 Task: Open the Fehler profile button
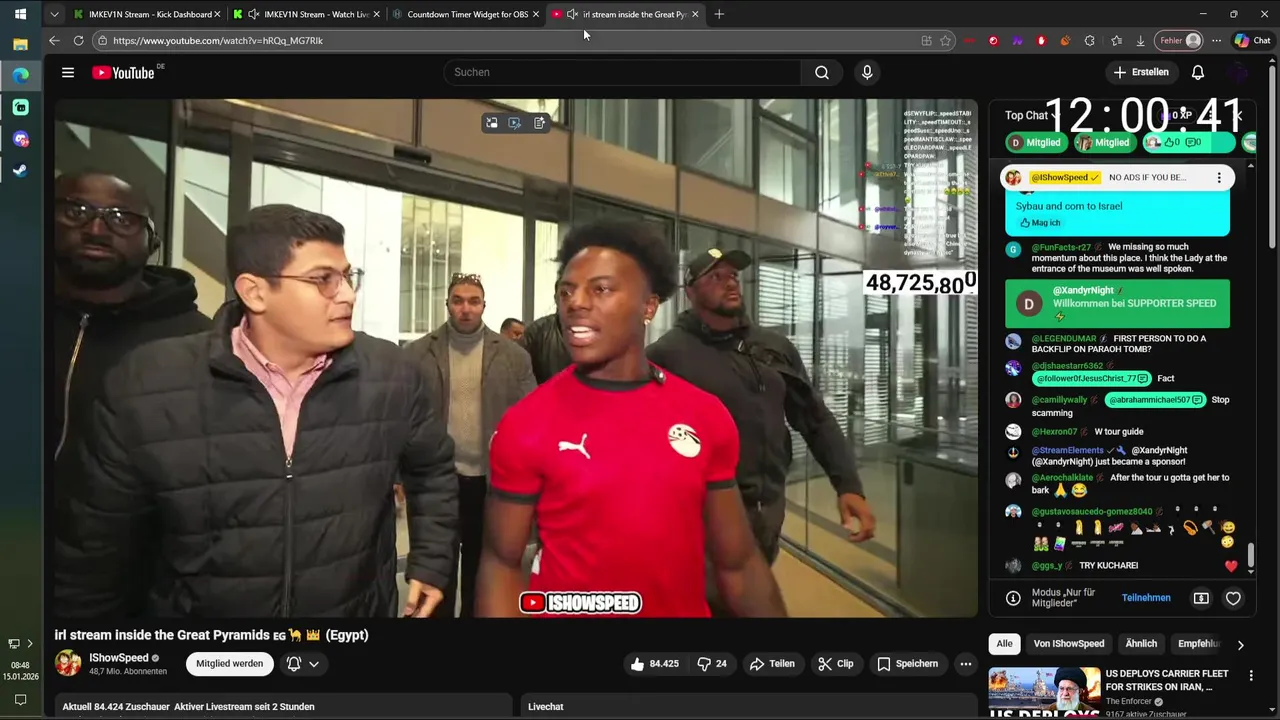1180,41
